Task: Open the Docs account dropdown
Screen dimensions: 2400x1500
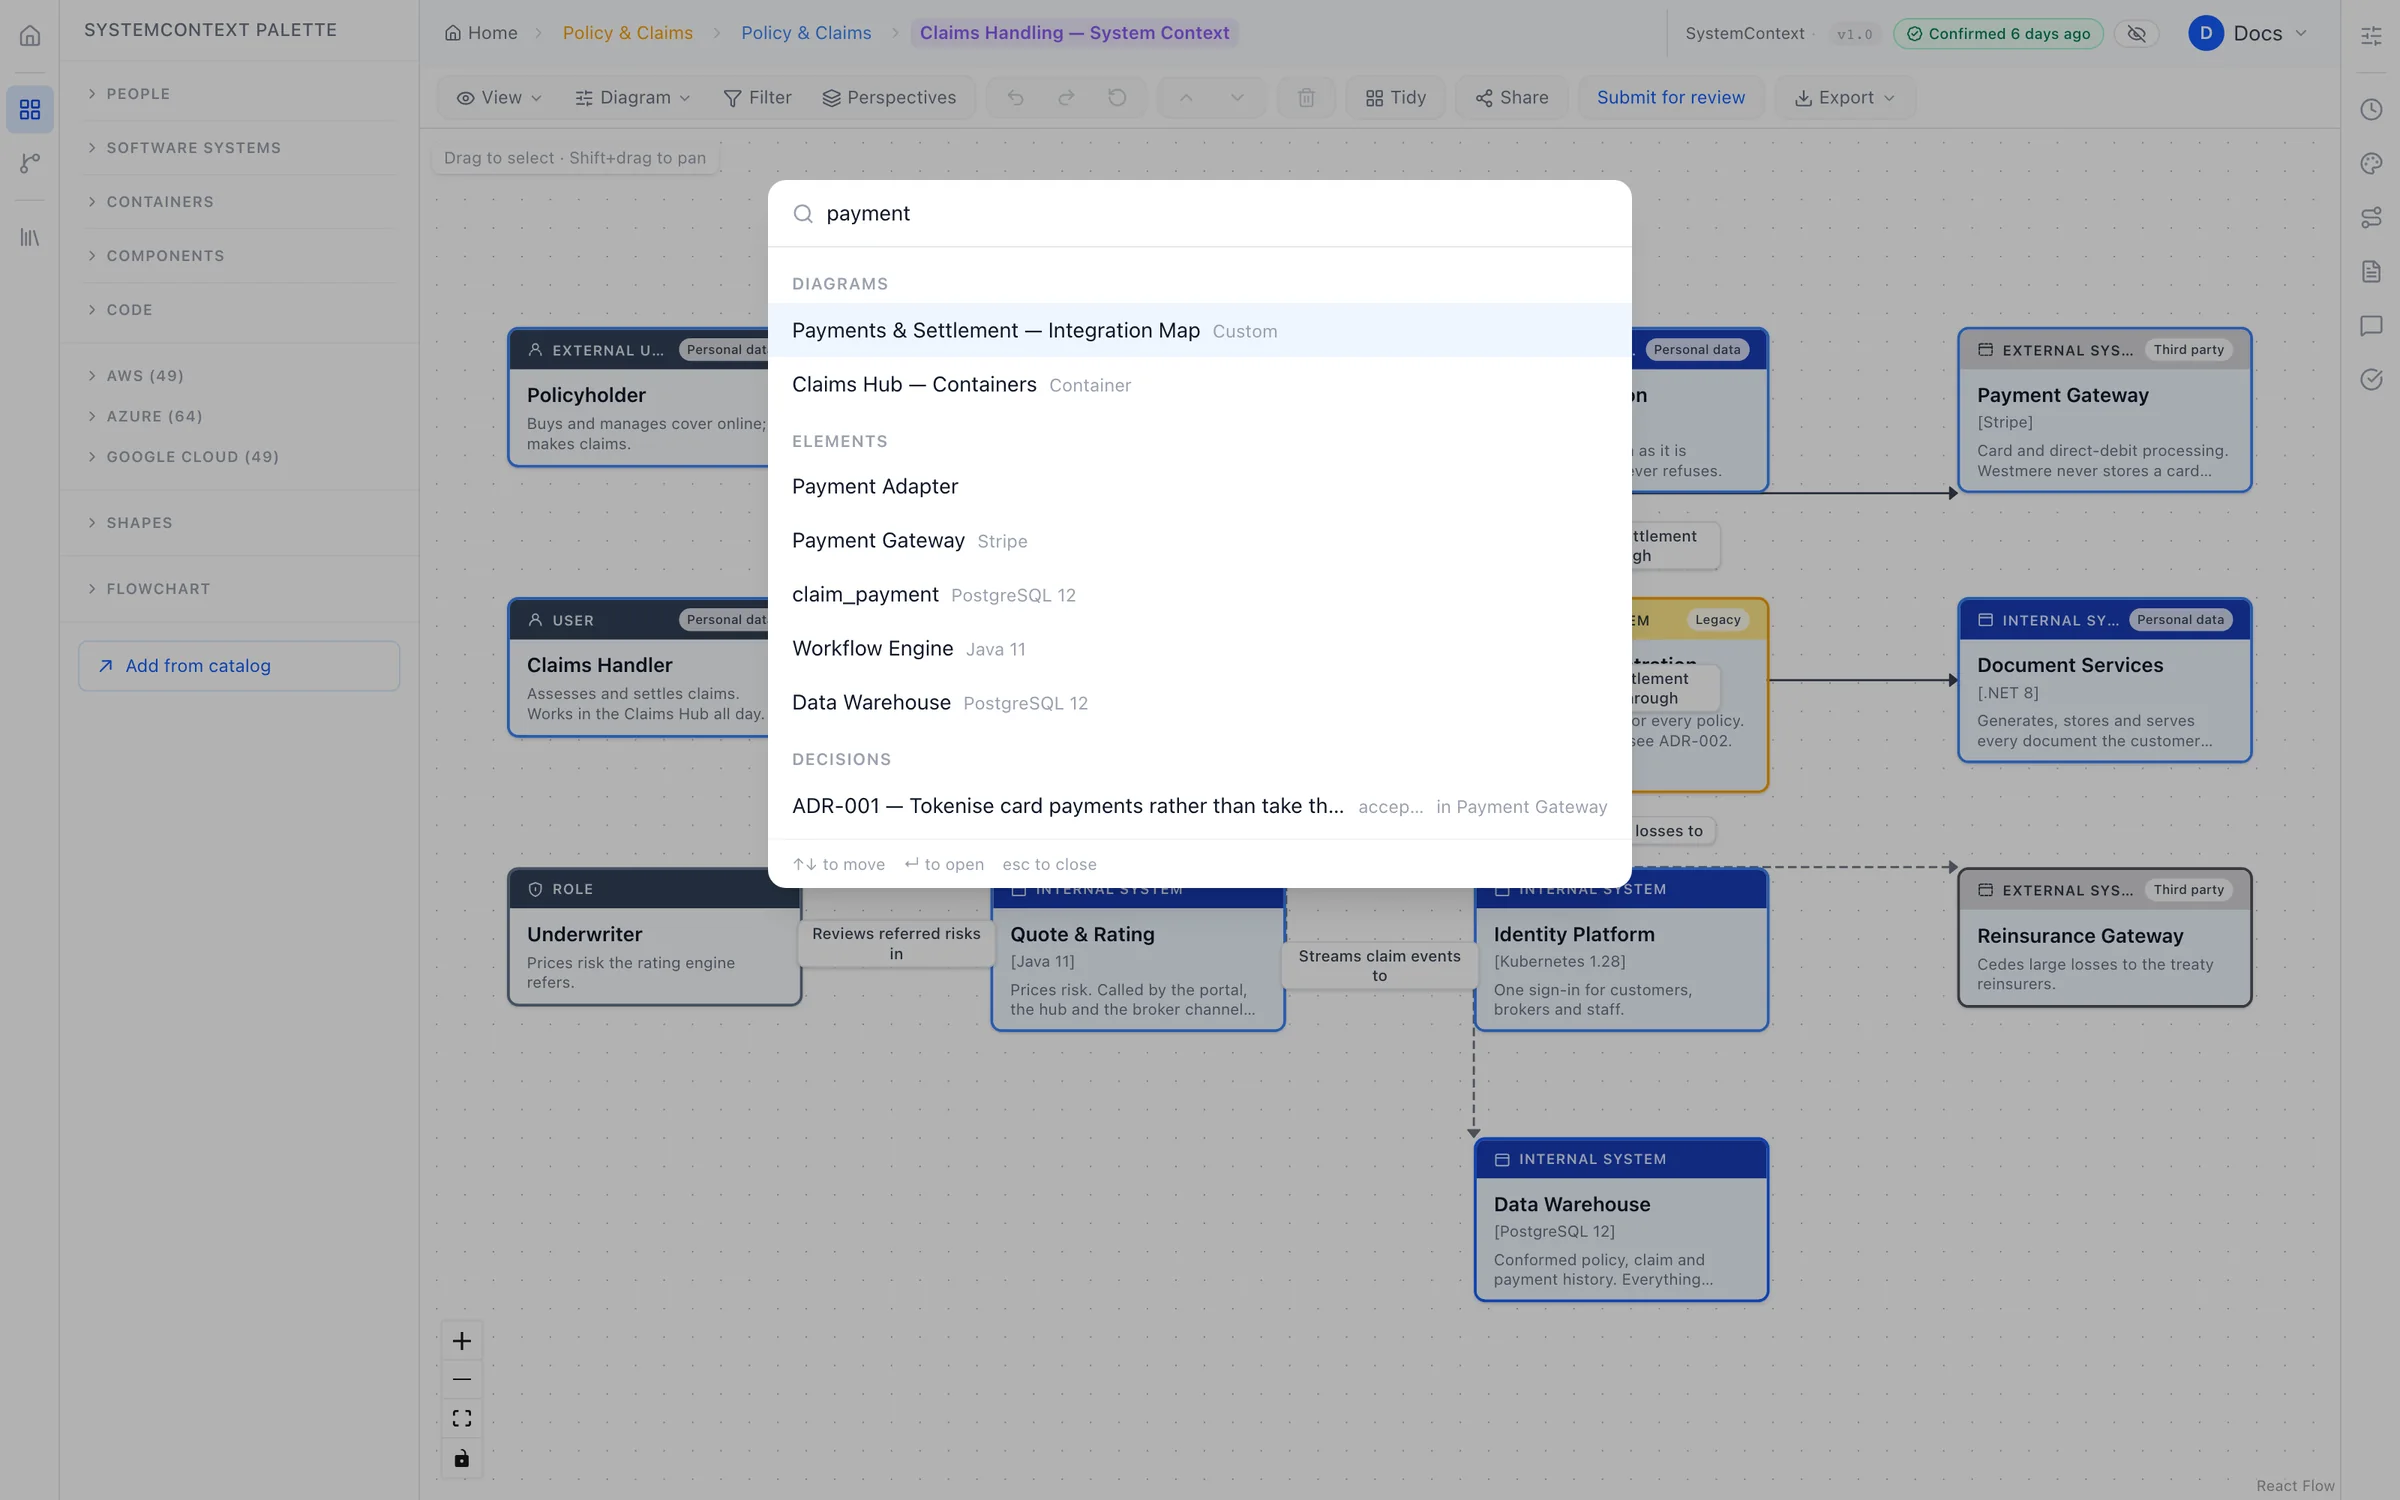Action: (x=2250, y=33)
